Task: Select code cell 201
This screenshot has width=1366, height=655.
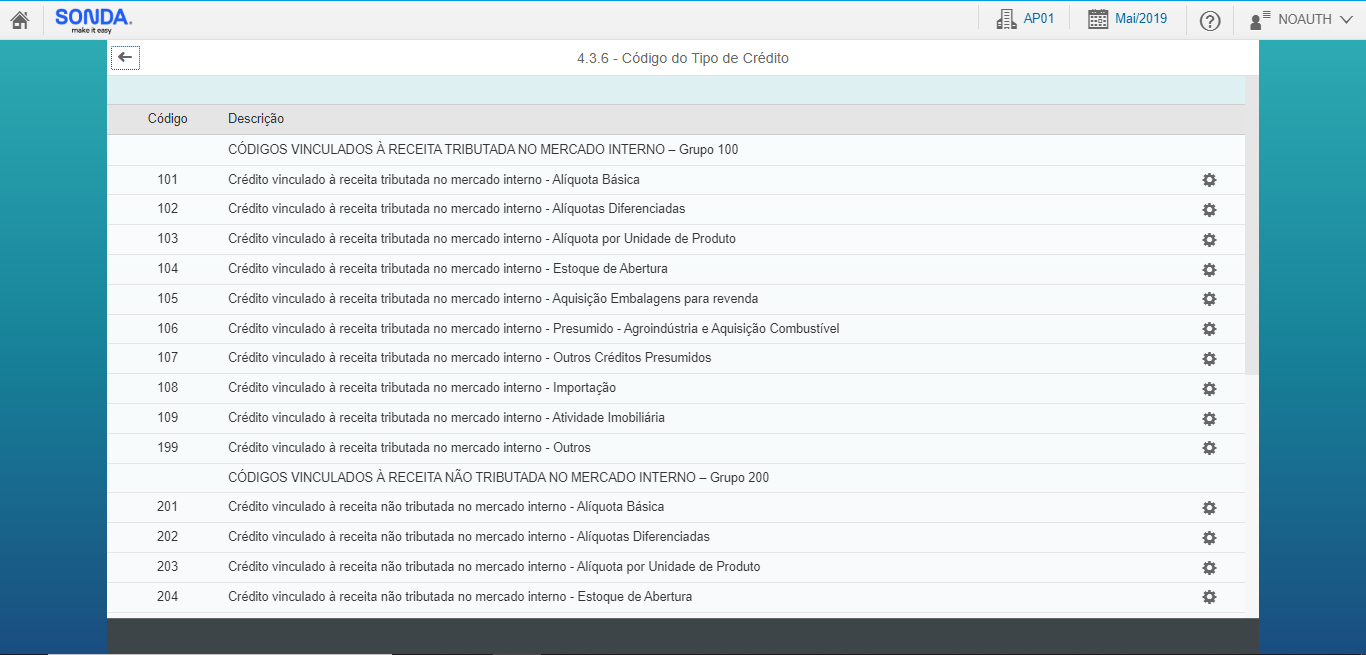Action: coord(168,507)
